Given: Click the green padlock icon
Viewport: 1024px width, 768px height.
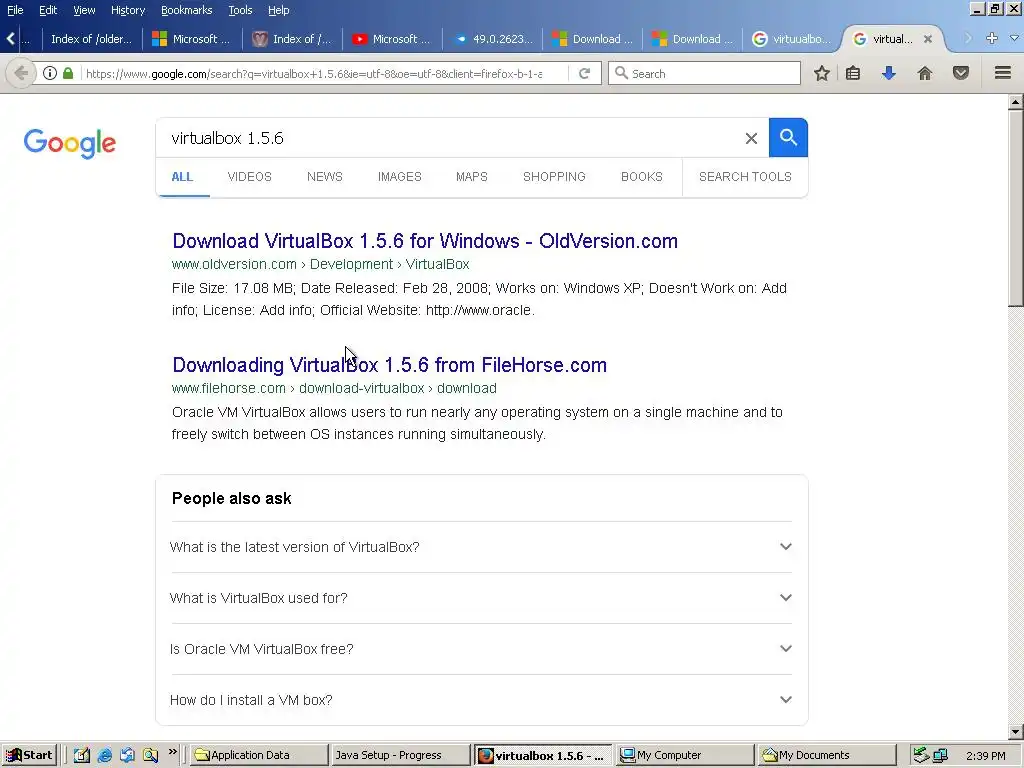Looking at the screenshot, I should tap(68, 73).
